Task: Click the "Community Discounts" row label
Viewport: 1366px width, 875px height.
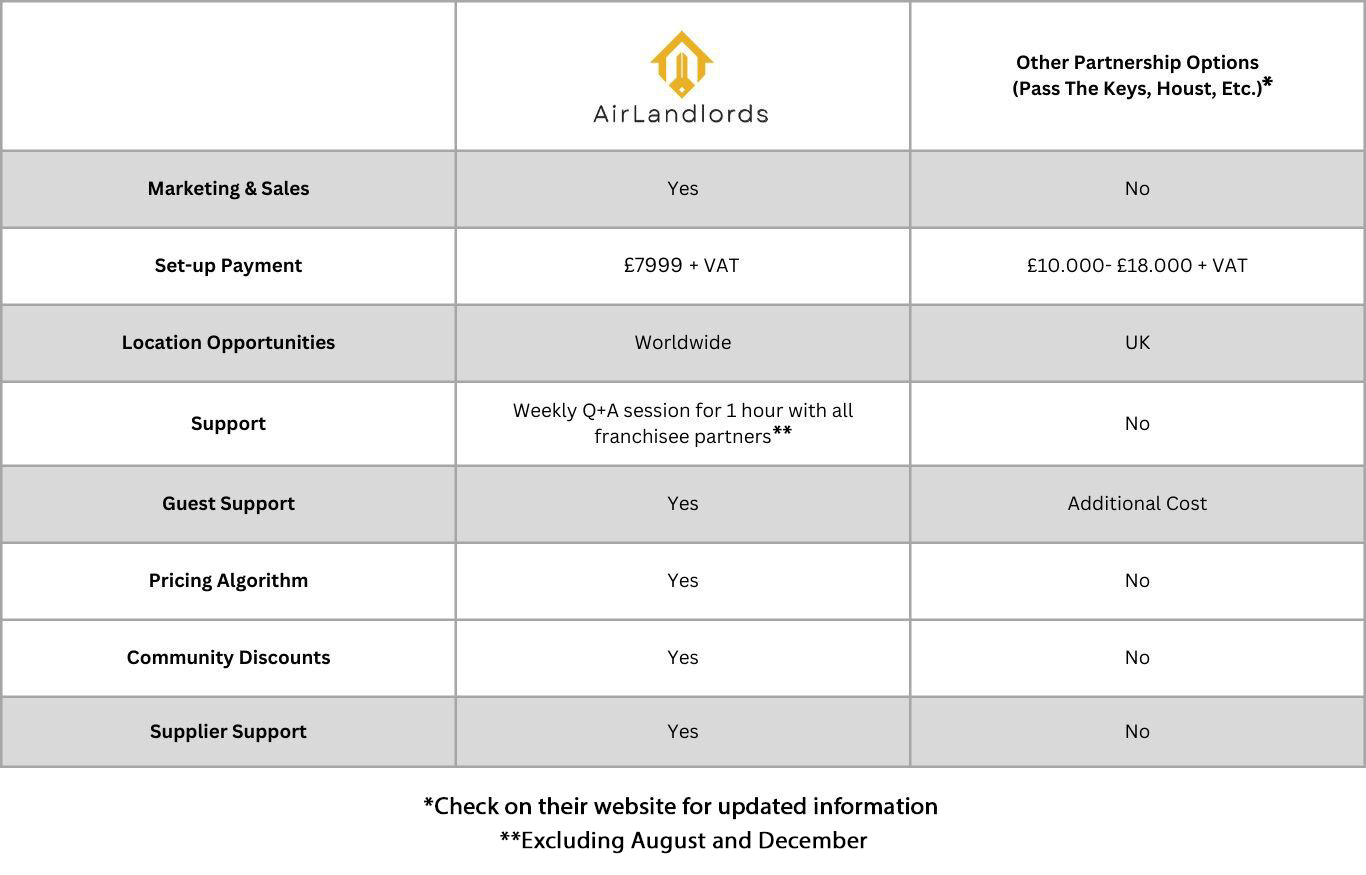Action: pyautogui.click(x=228, y=658)
